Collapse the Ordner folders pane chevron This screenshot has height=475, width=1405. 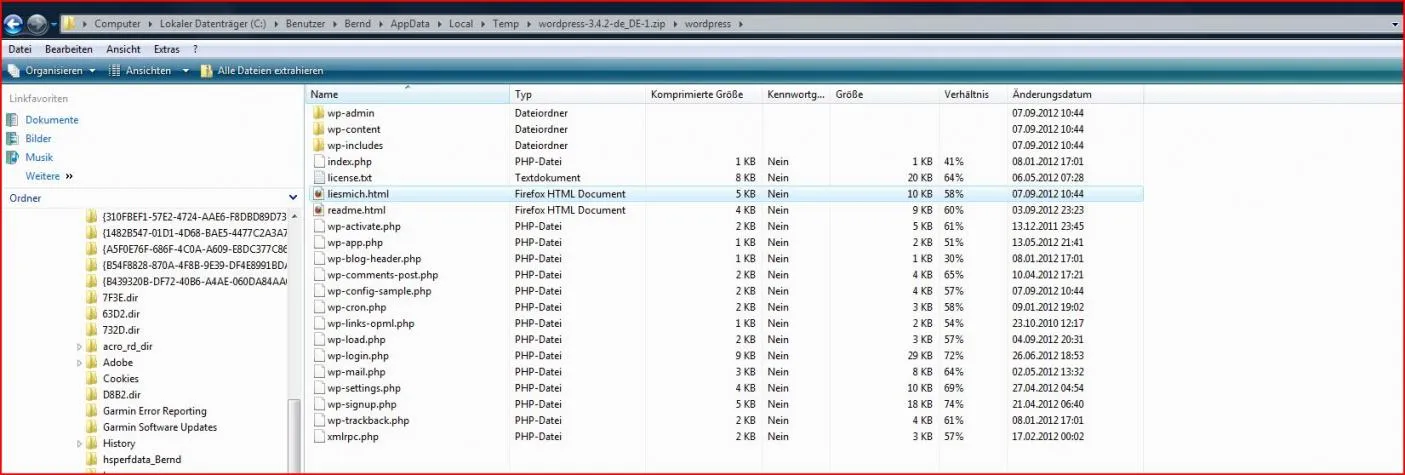pyautogui.click(x=293, y=198)
